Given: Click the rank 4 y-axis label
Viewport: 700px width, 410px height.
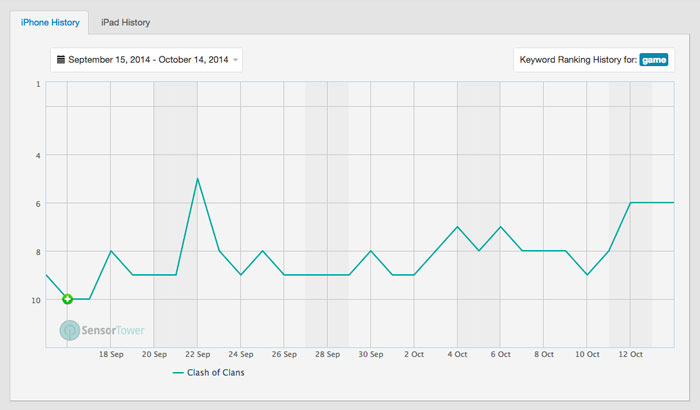Looking at the screenshot, I should coord(38,155).
